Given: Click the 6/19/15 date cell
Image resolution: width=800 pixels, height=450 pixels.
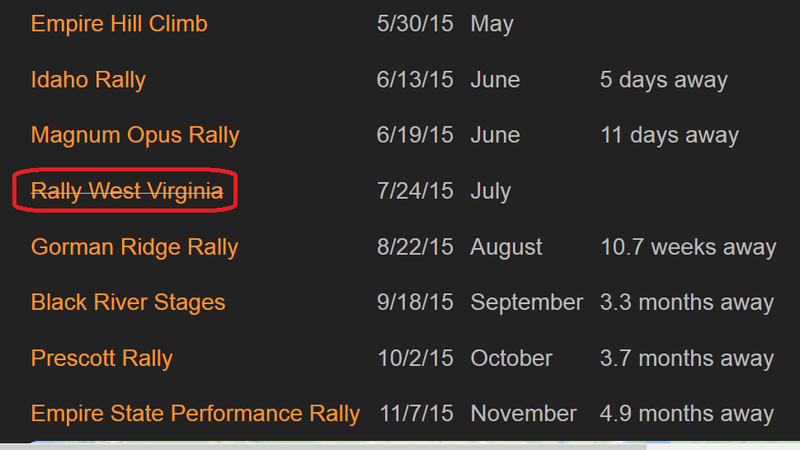Looking at the screenshot, I should click(x=415, y=135).
